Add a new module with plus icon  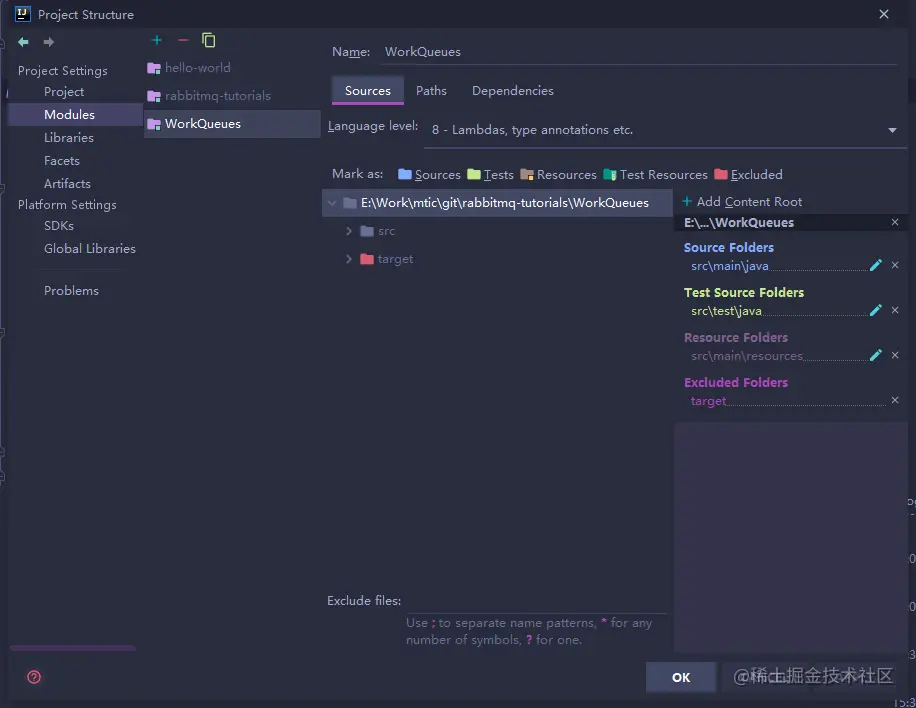click(156, 40)
